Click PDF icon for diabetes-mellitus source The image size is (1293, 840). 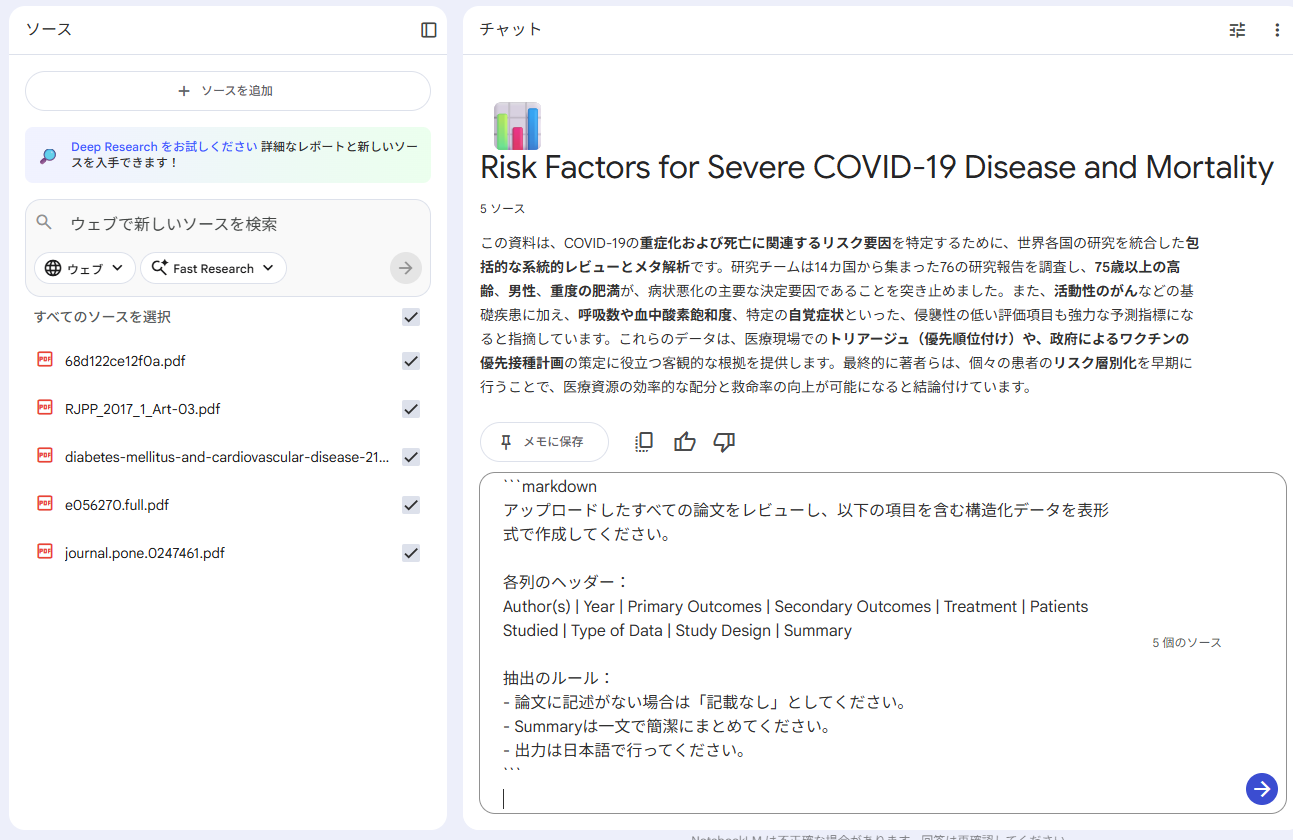coord(44,456)
